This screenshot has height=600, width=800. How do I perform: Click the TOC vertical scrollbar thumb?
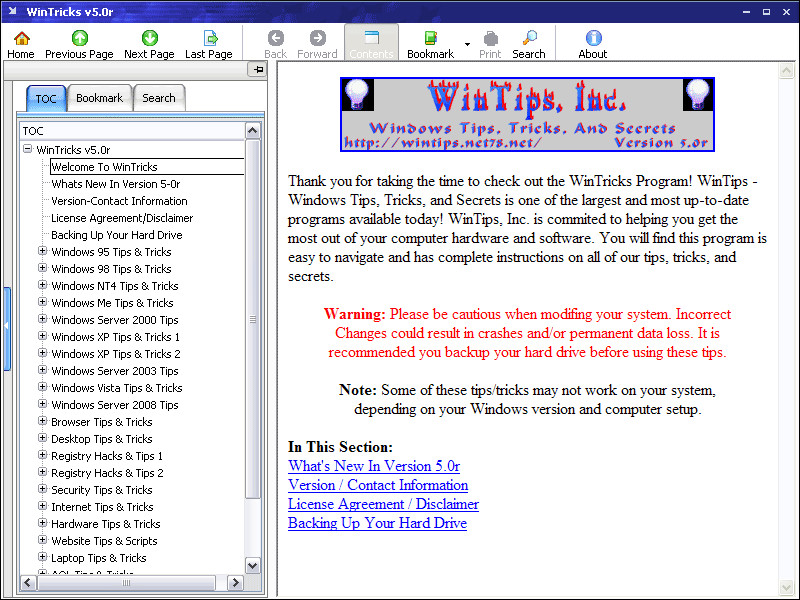tap(253, 319)
